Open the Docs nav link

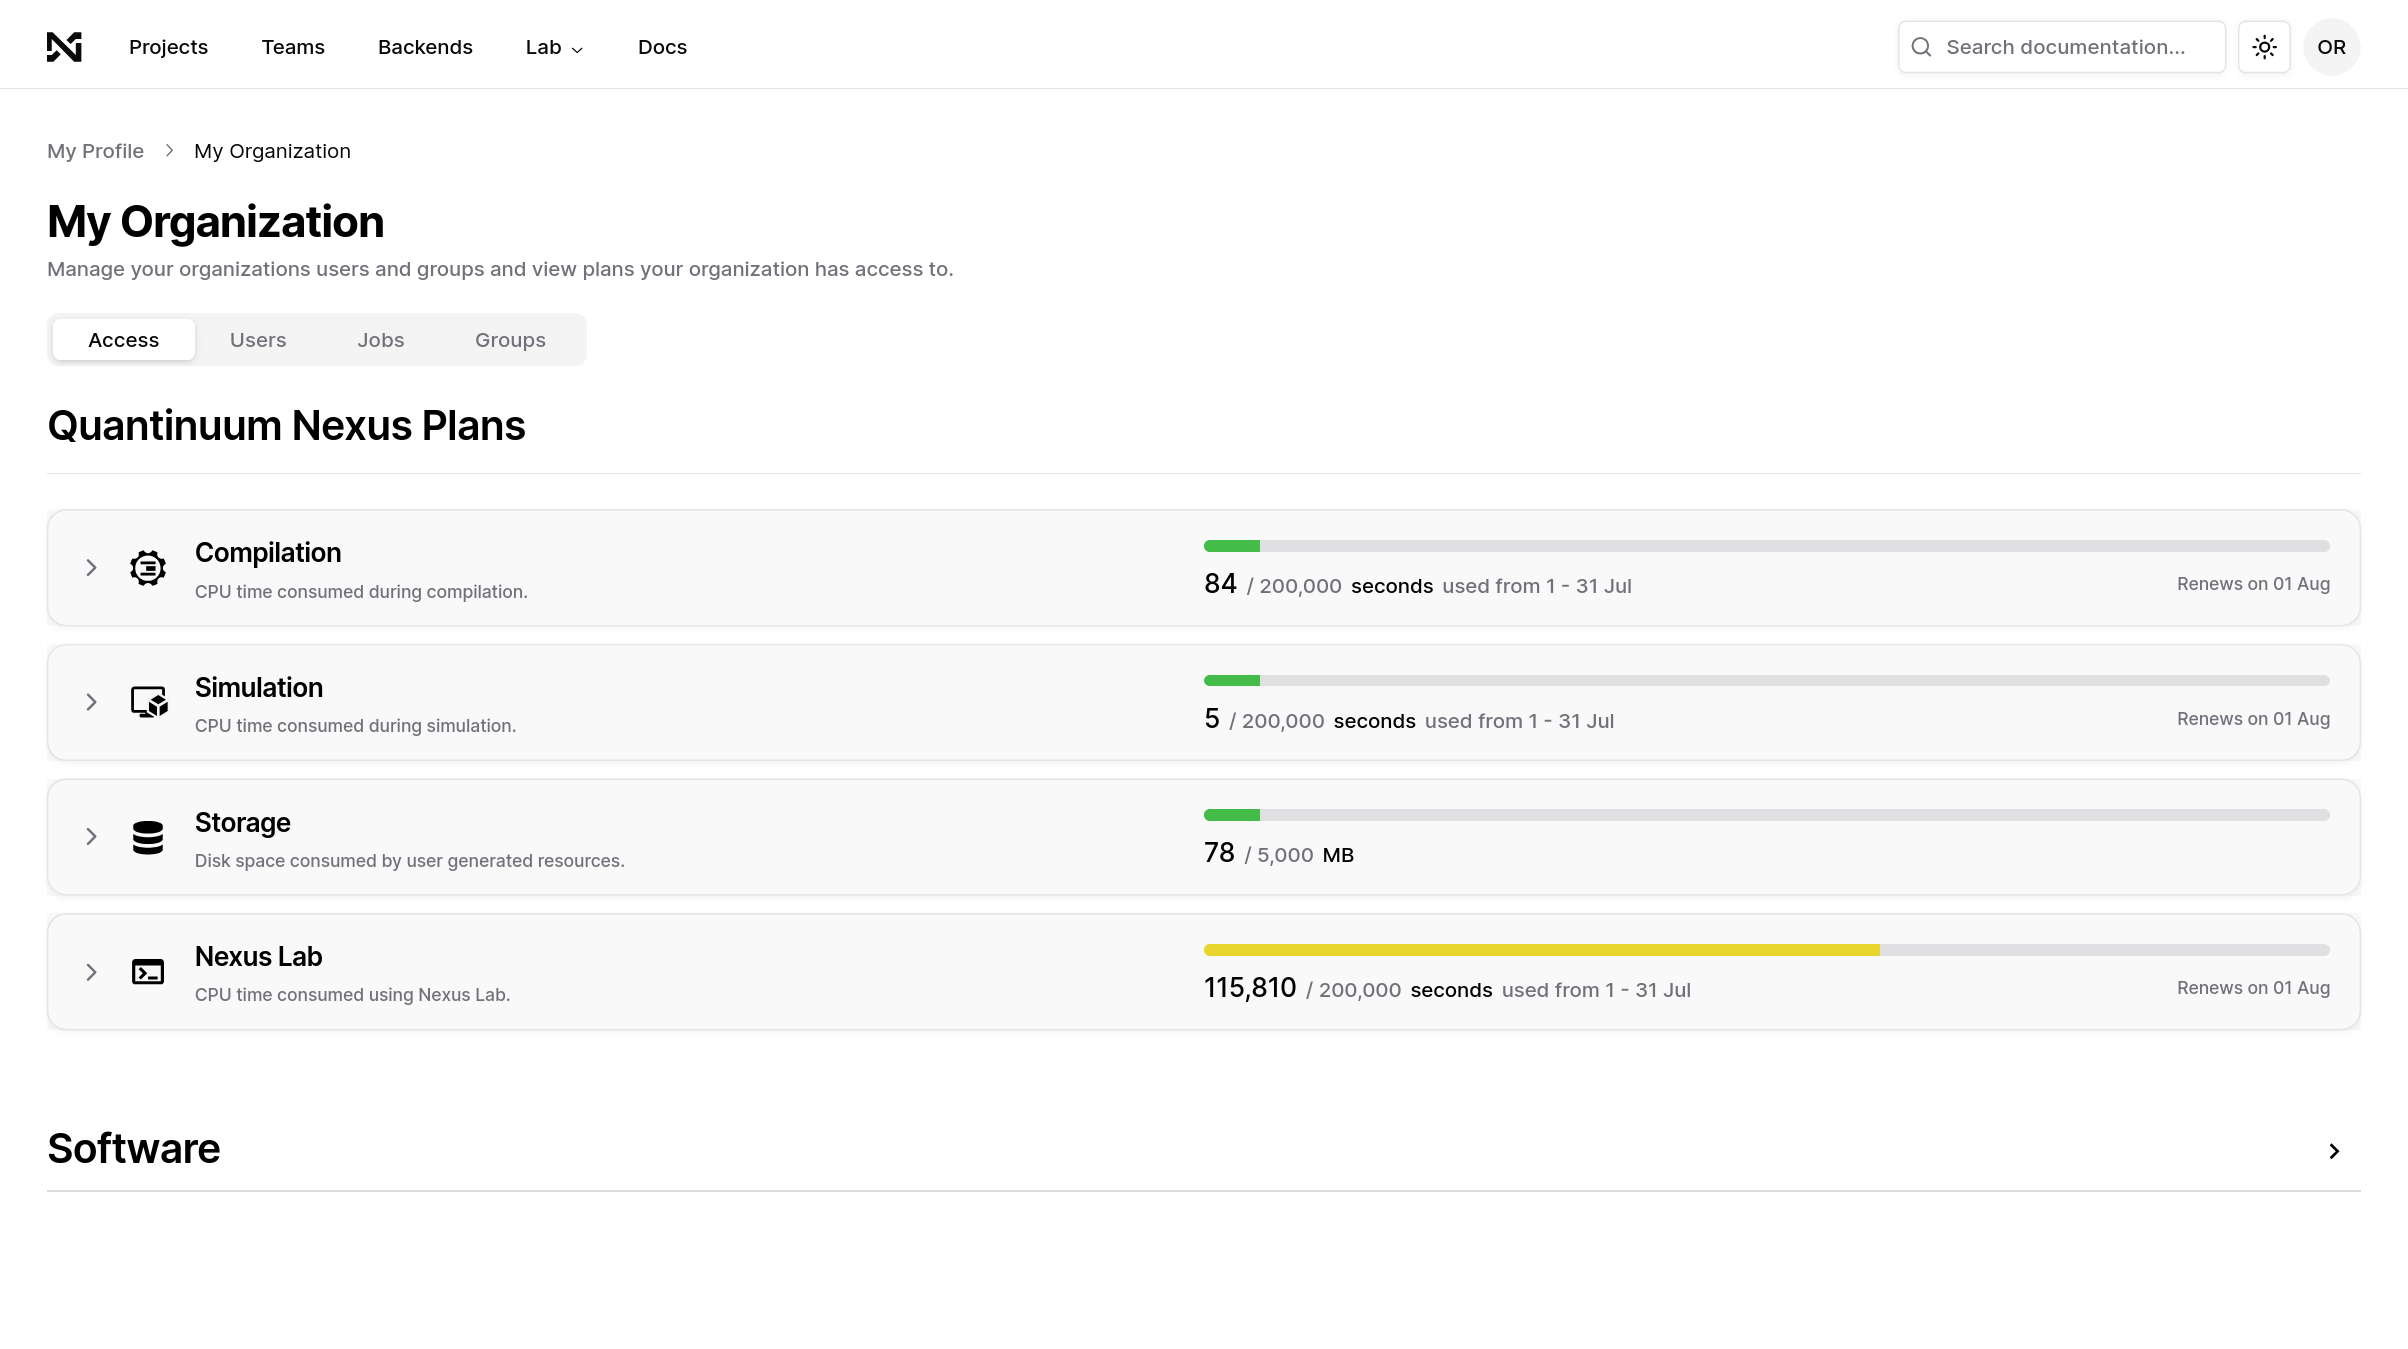(662, 47)
